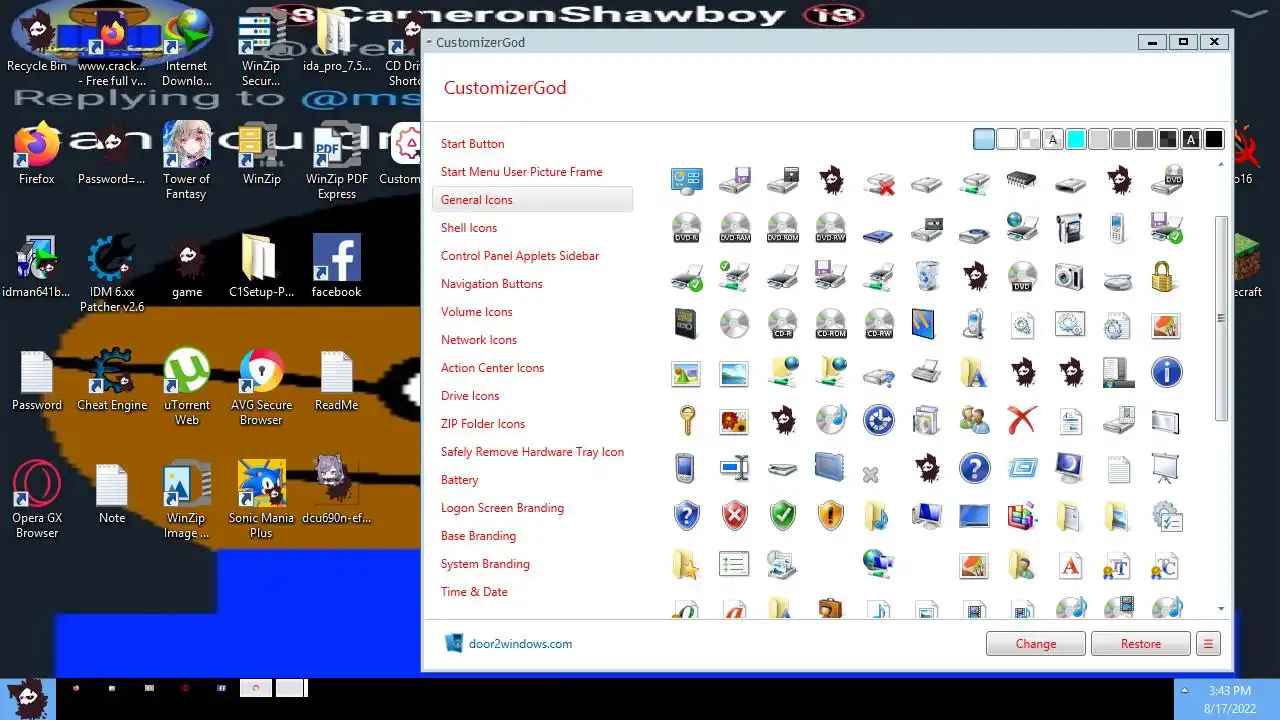Select the DVD-ROM disc icon
This screenshot has height=720, width=1280.
[783, 229]
